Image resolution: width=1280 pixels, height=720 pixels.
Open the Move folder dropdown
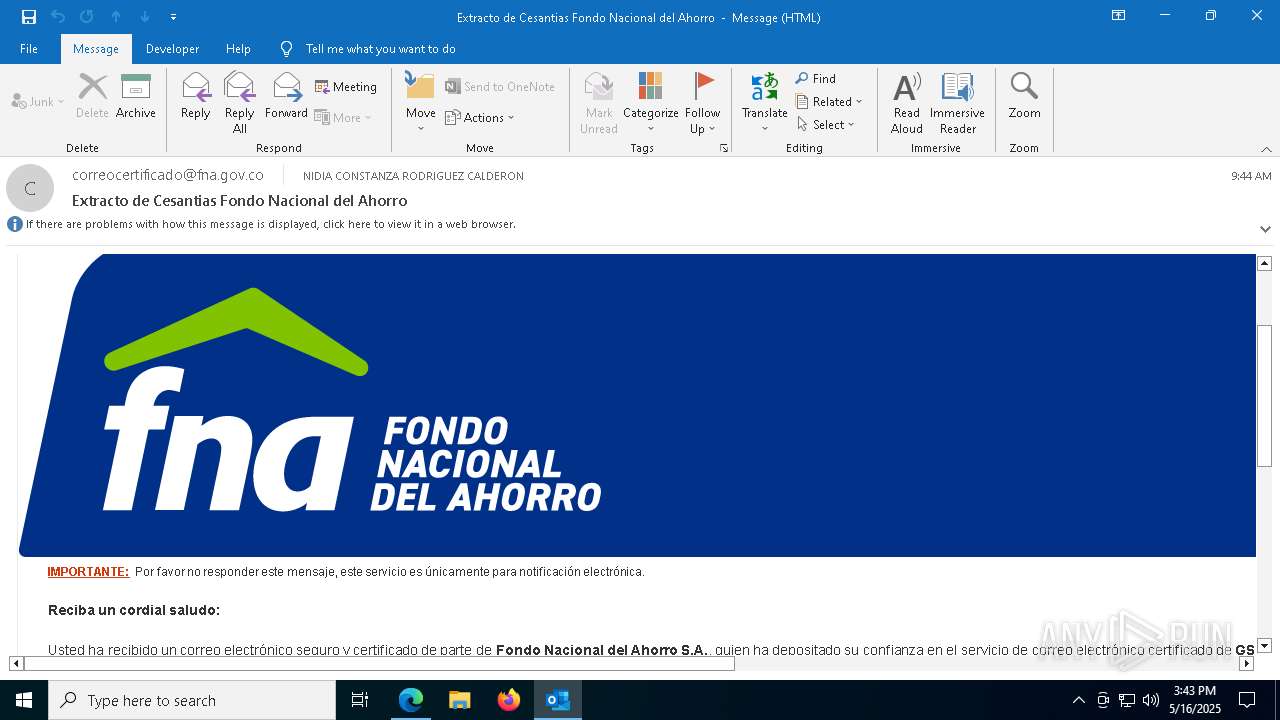click(x=421, y=103)
